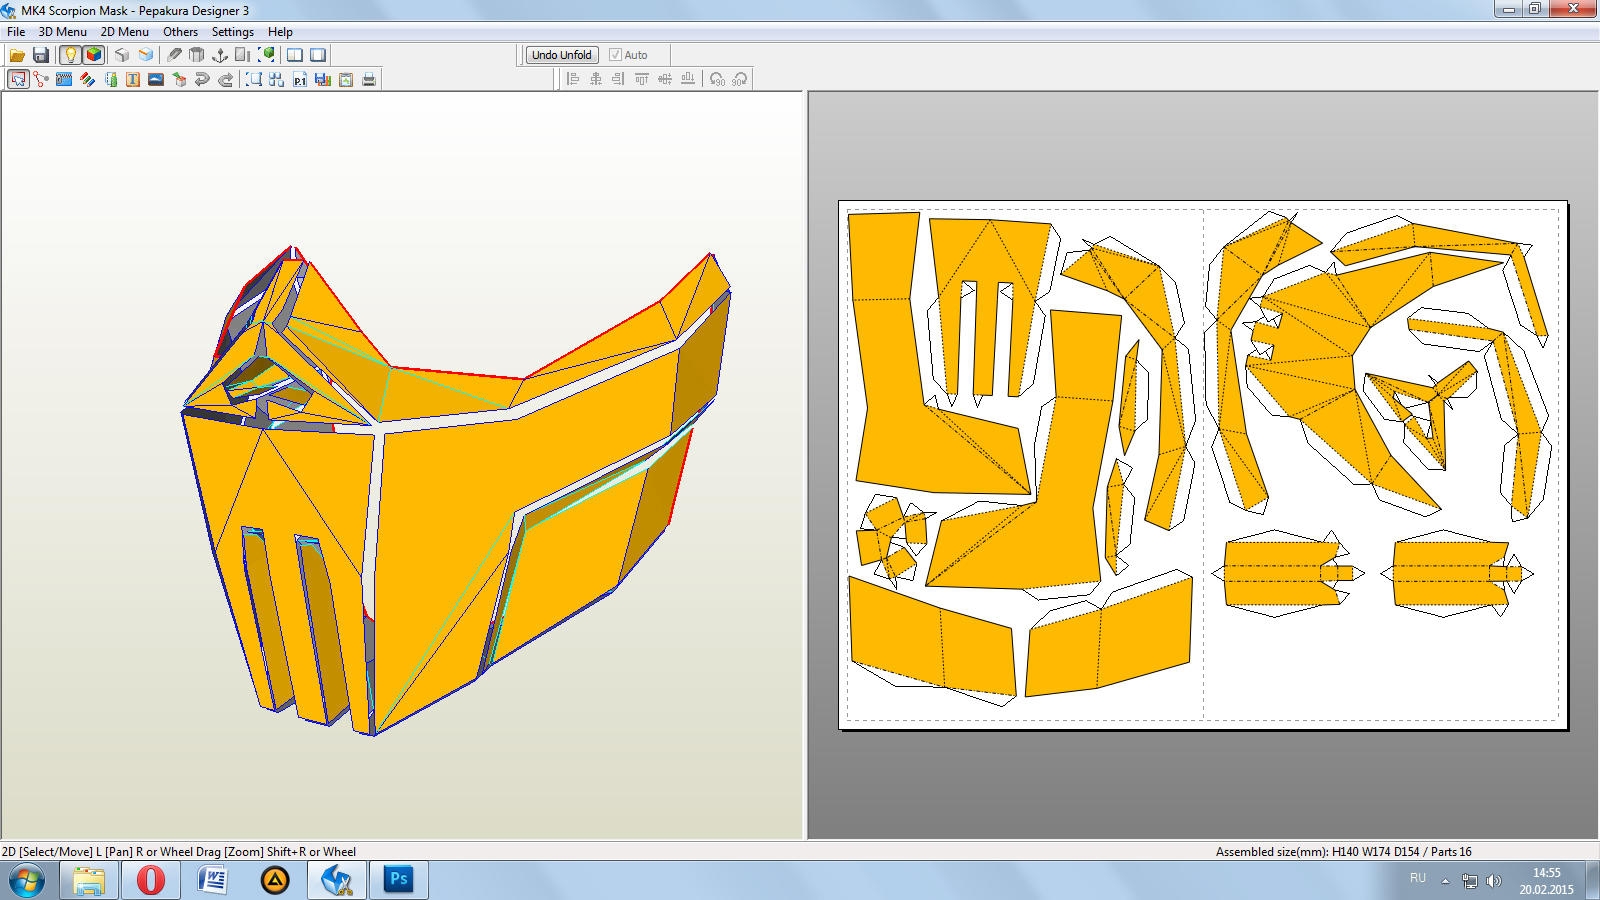Enable the Auto checkbox

click(x=615, y=55)
